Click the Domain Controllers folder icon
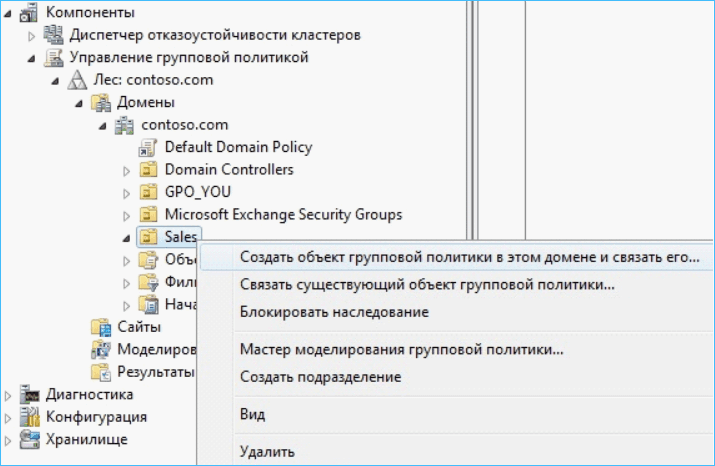 (x=149, y=170)
